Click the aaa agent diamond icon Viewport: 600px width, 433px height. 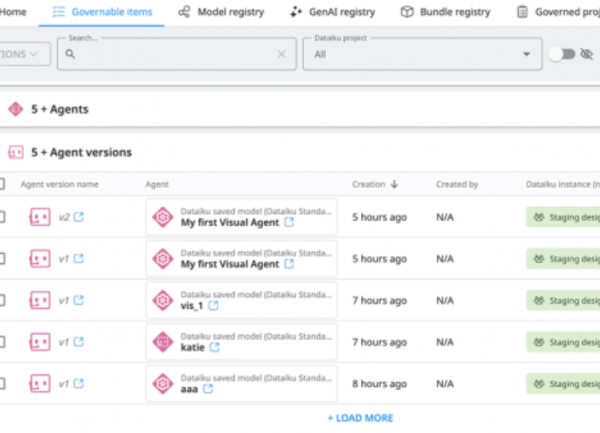pyautogui.click(x=163, y=383)
